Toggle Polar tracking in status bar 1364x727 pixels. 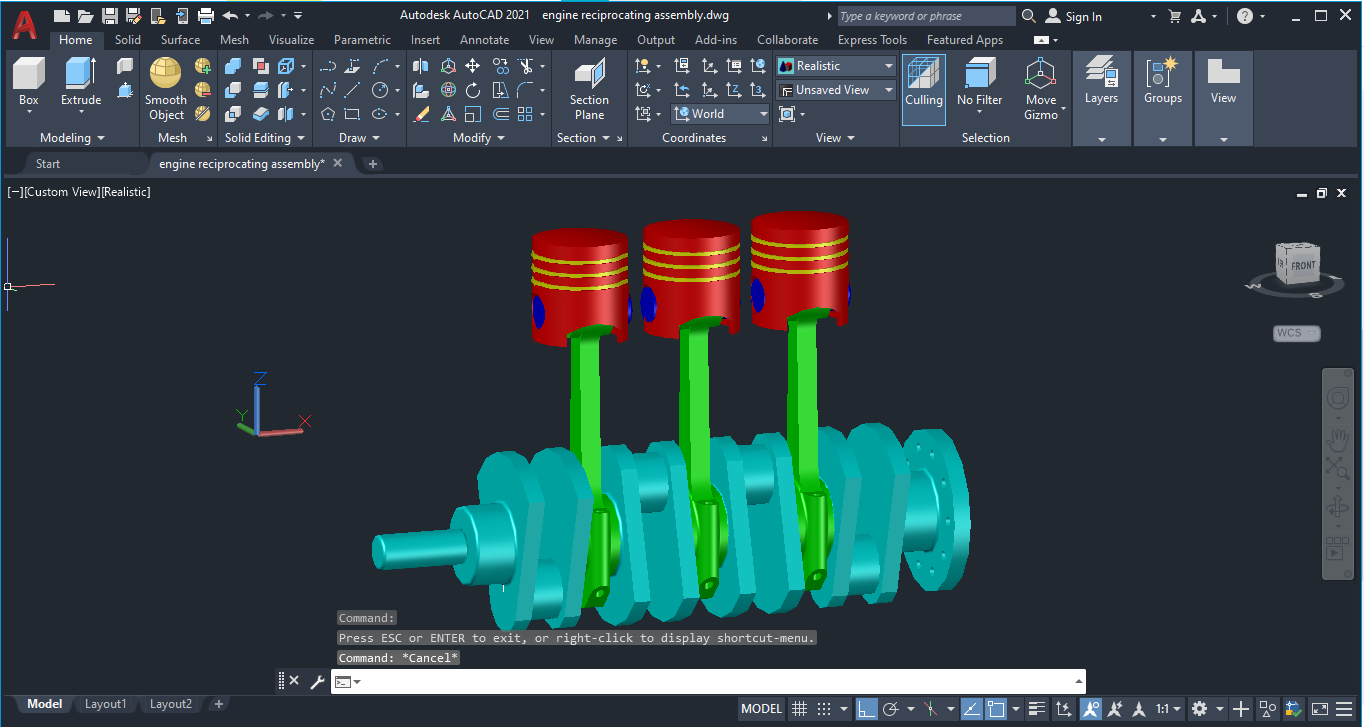click(891, 709)
